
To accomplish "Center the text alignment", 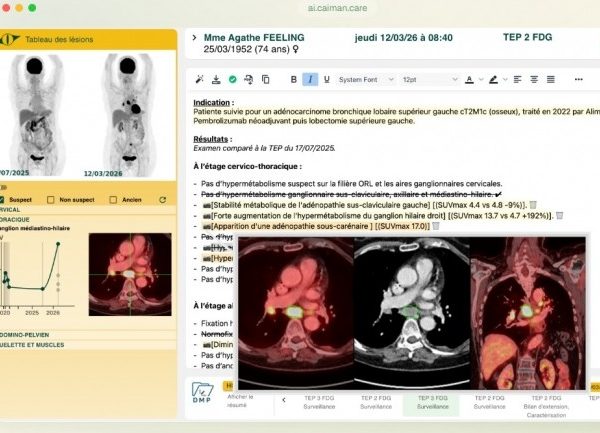I will tap(534, 79).
